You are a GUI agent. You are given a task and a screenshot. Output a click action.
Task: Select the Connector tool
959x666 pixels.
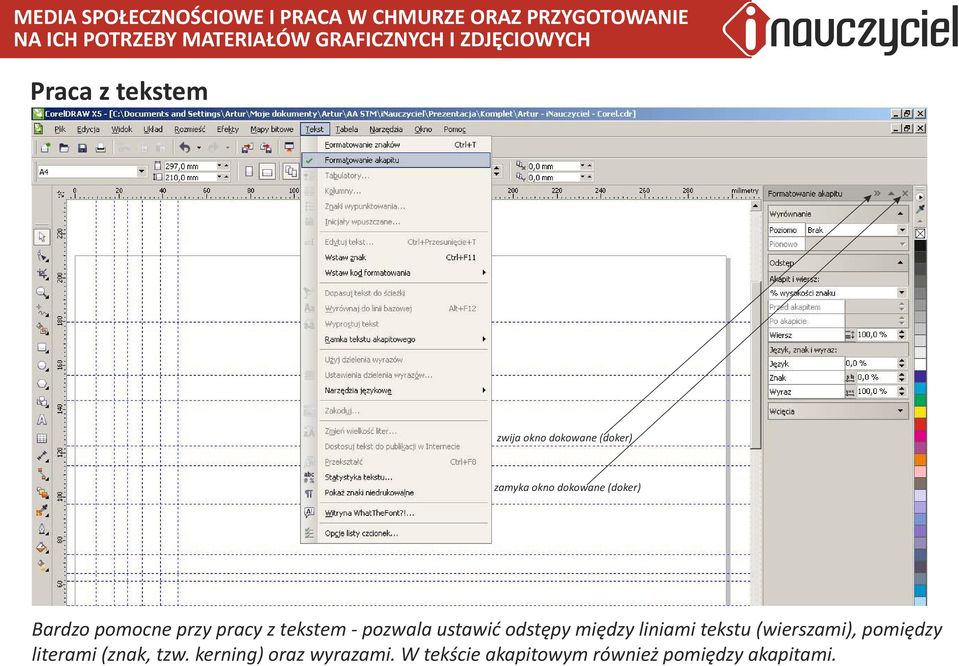pos(42,475)
